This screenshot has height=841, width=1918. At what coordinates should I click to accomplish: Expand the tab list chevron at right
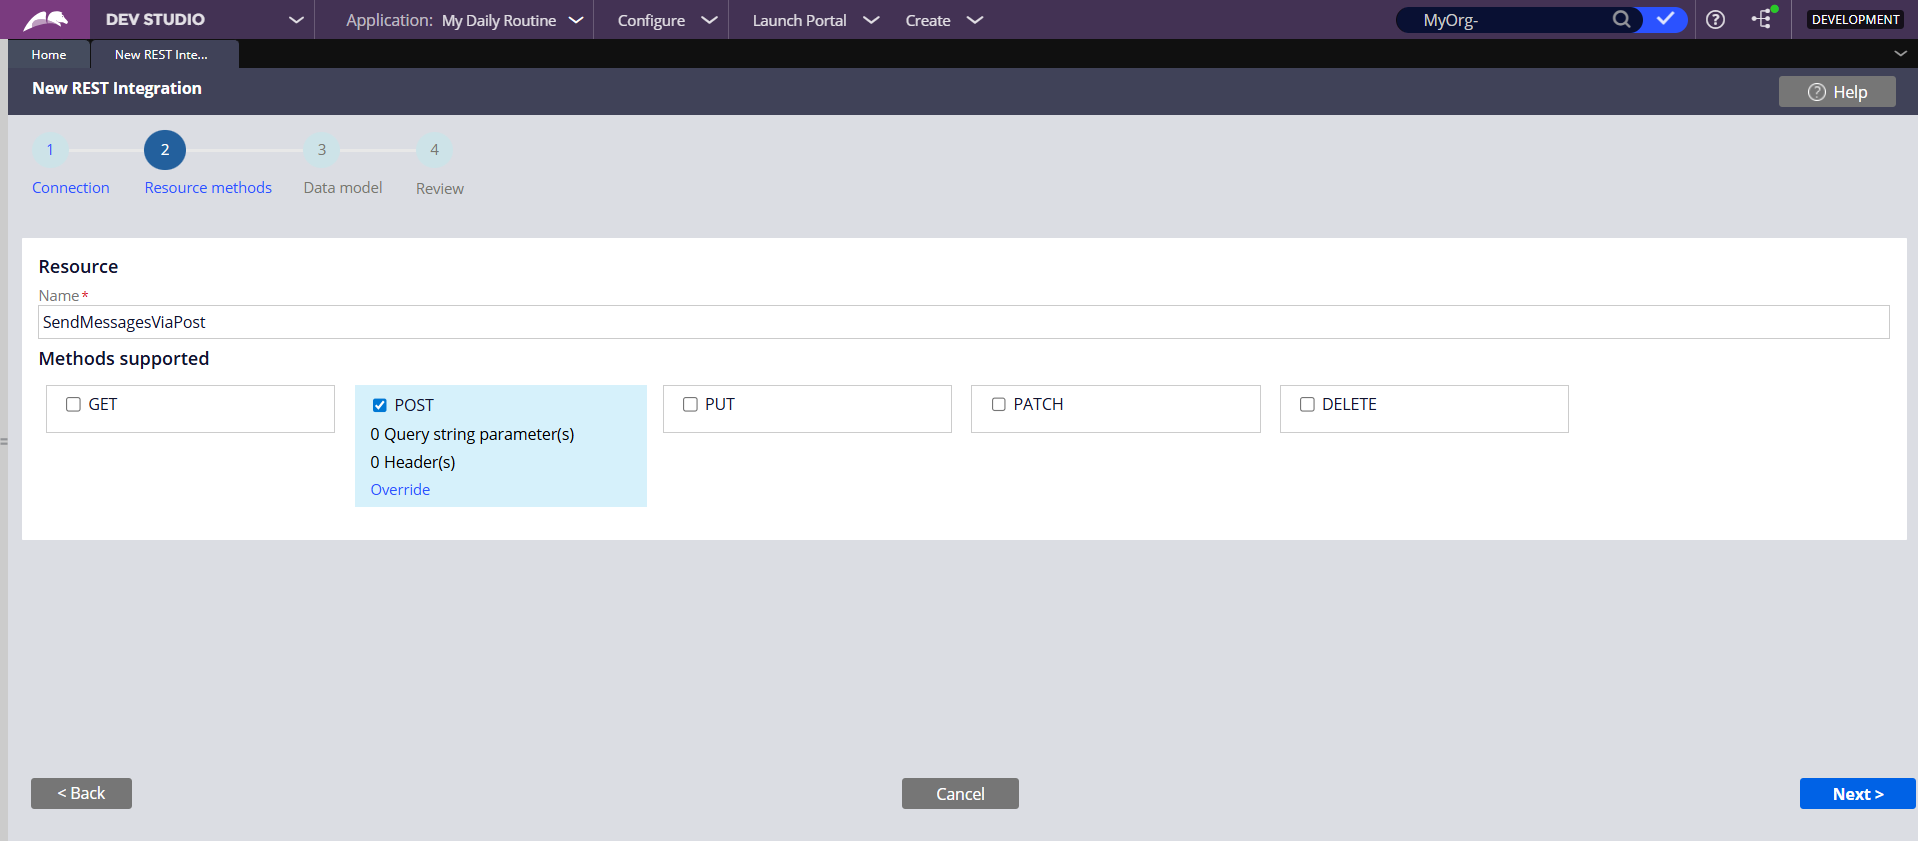point(1900,54)
